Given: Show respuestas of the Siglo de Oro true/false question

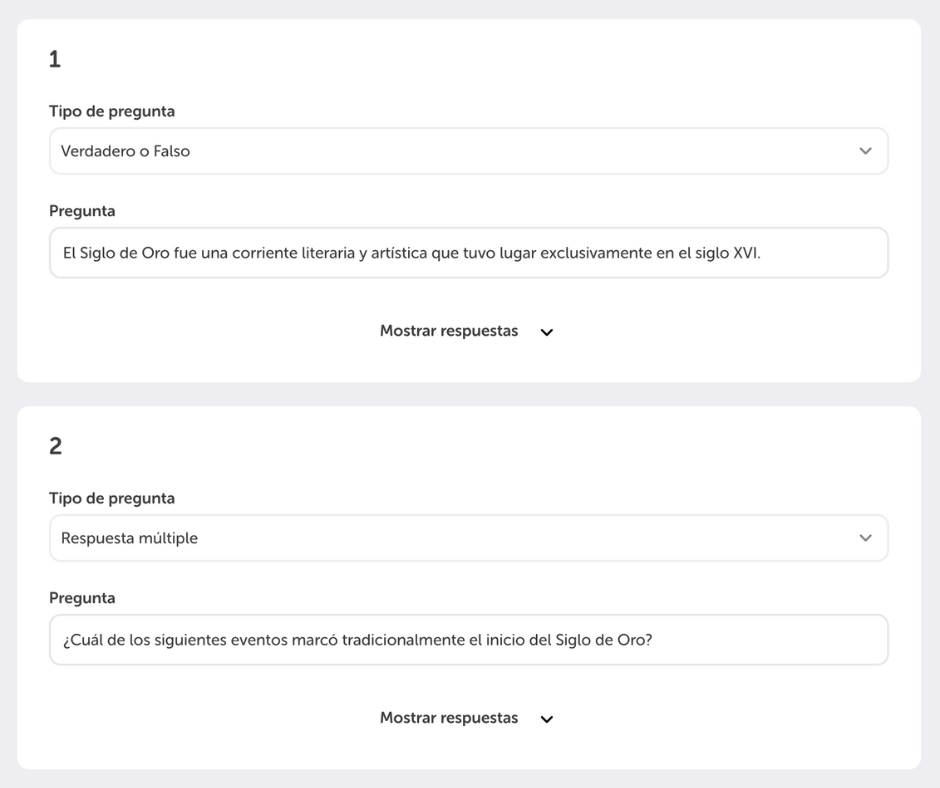Looking at the screenshot, I should click(x=448, y=330).
